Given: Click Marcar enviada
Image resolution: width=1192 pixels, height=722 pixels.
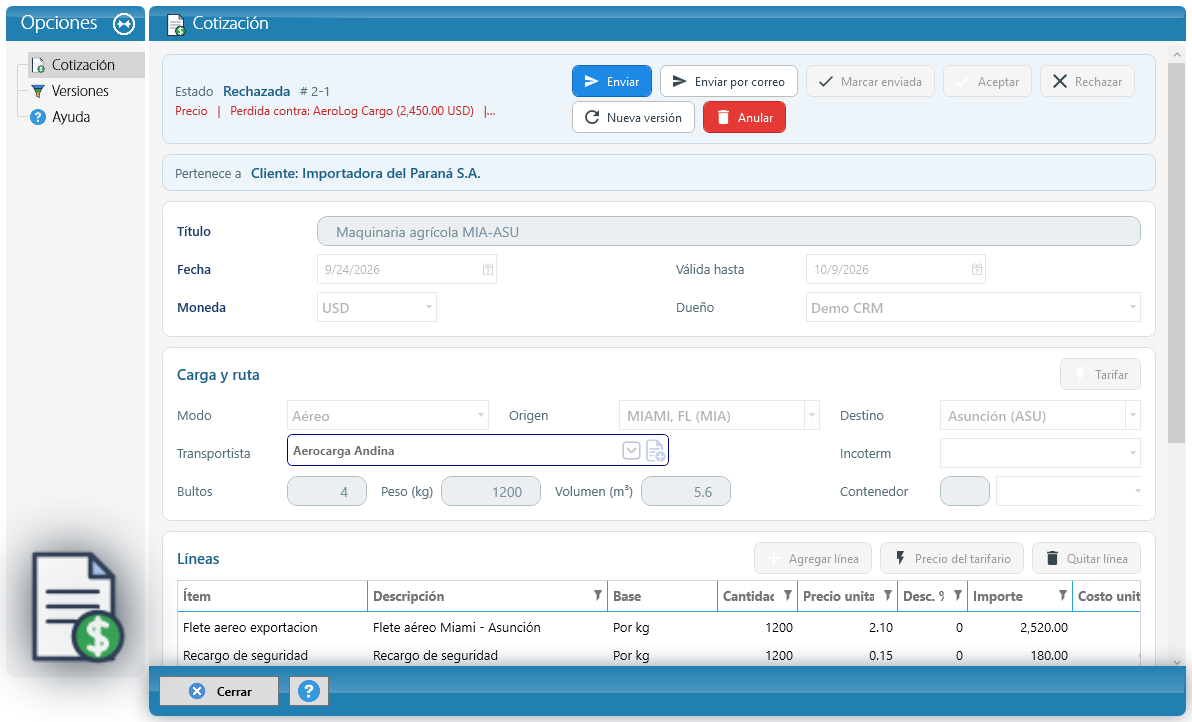Looking at the screenshot, I should (x=871, y=82).
